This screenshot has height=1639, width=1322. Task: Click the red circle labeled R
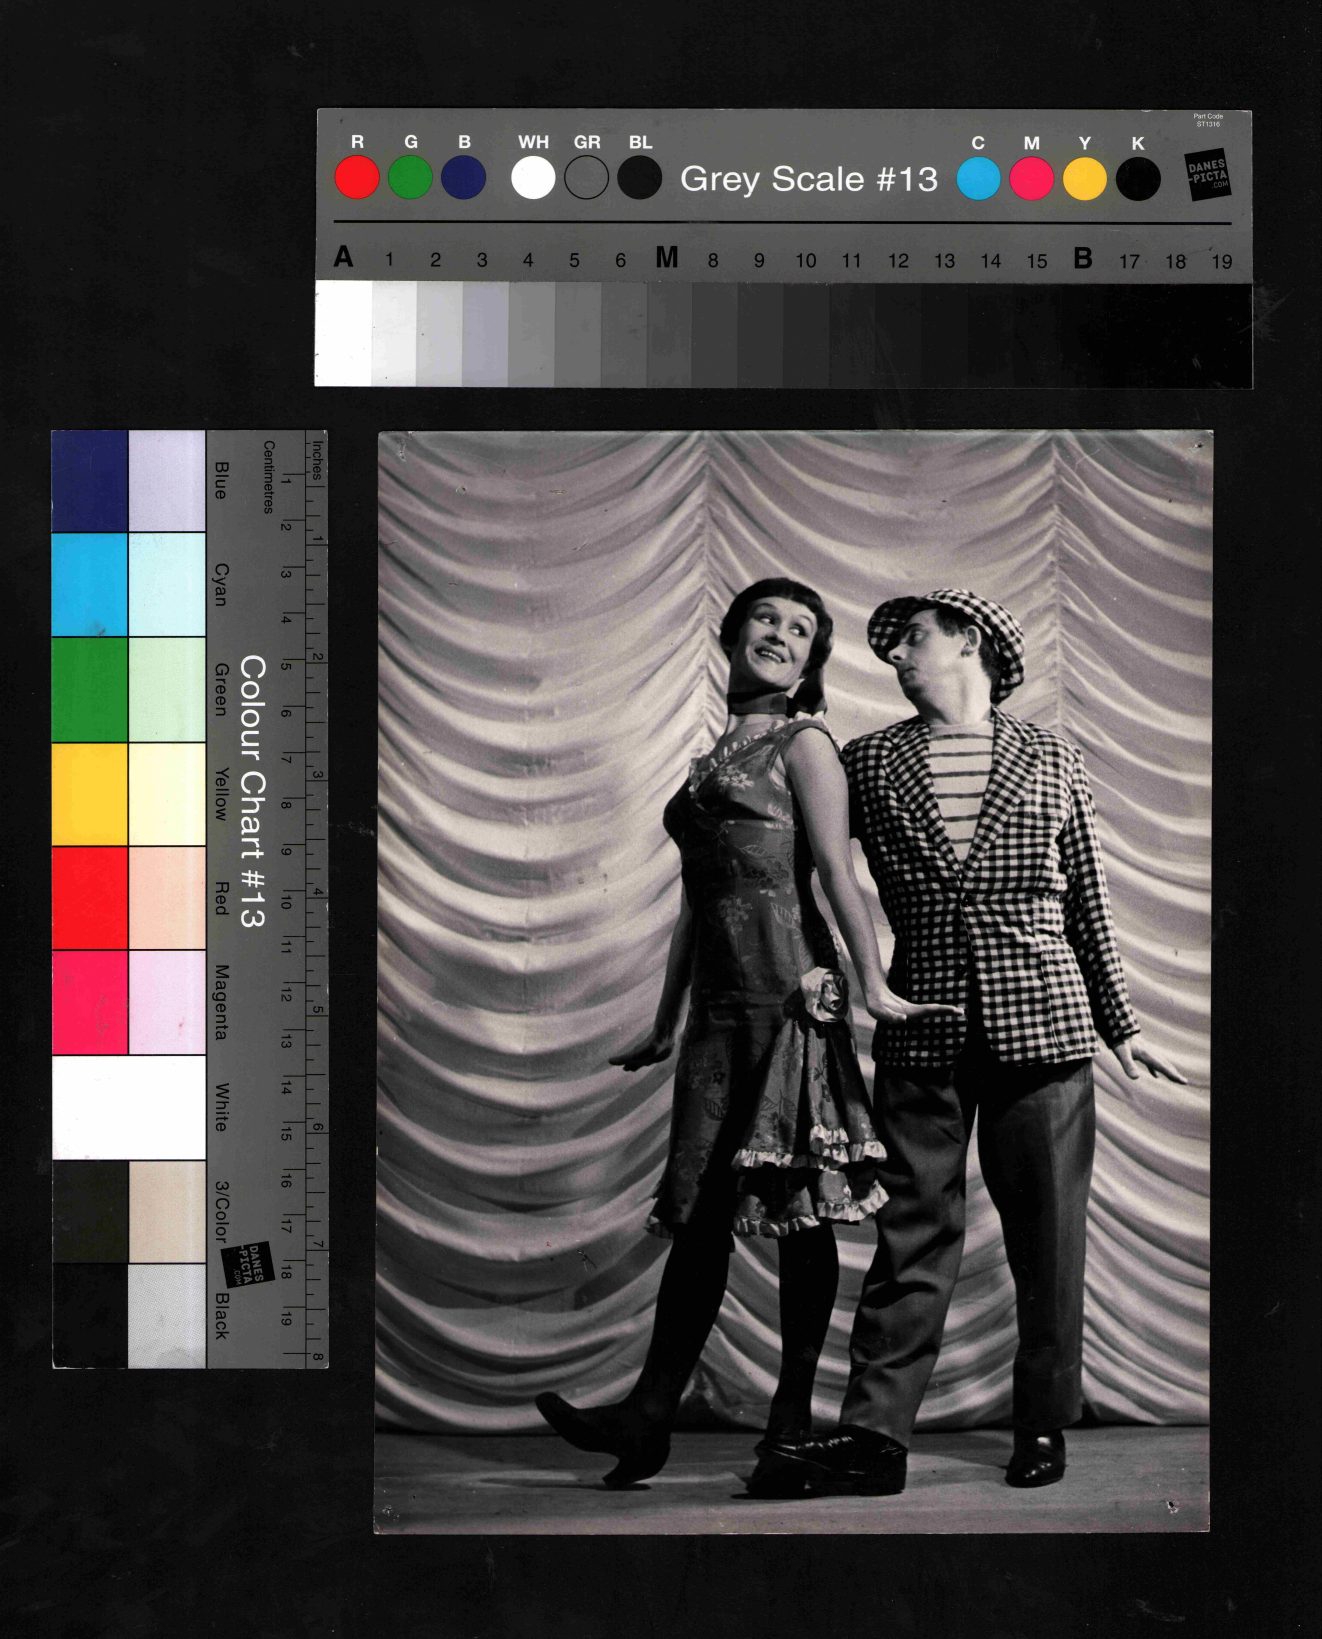coord(357,179)
